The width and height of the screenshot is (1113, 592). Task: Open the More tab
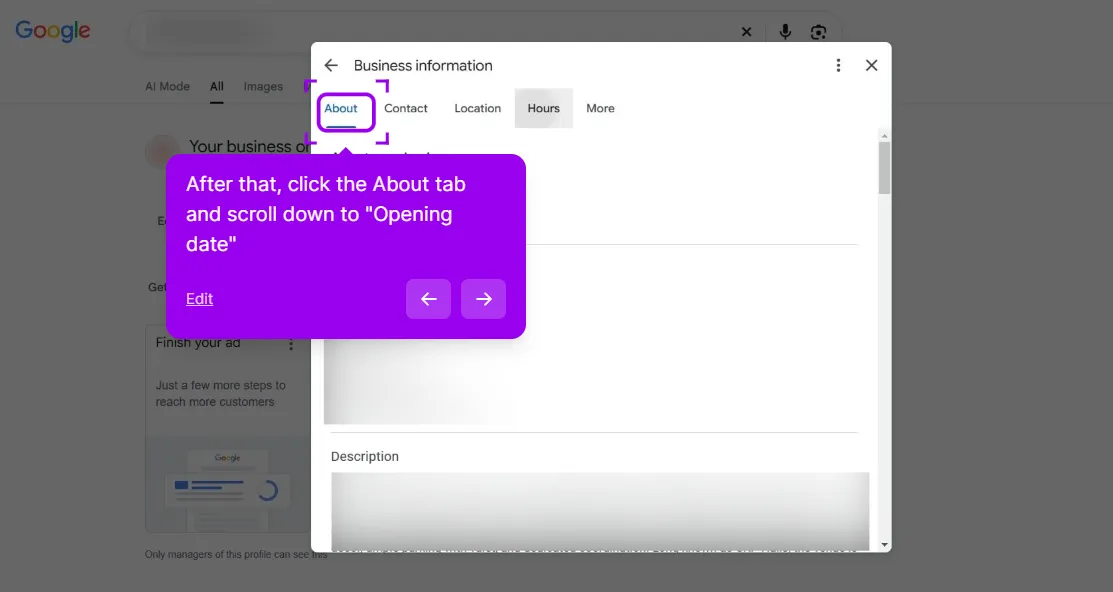click(601, 109)
